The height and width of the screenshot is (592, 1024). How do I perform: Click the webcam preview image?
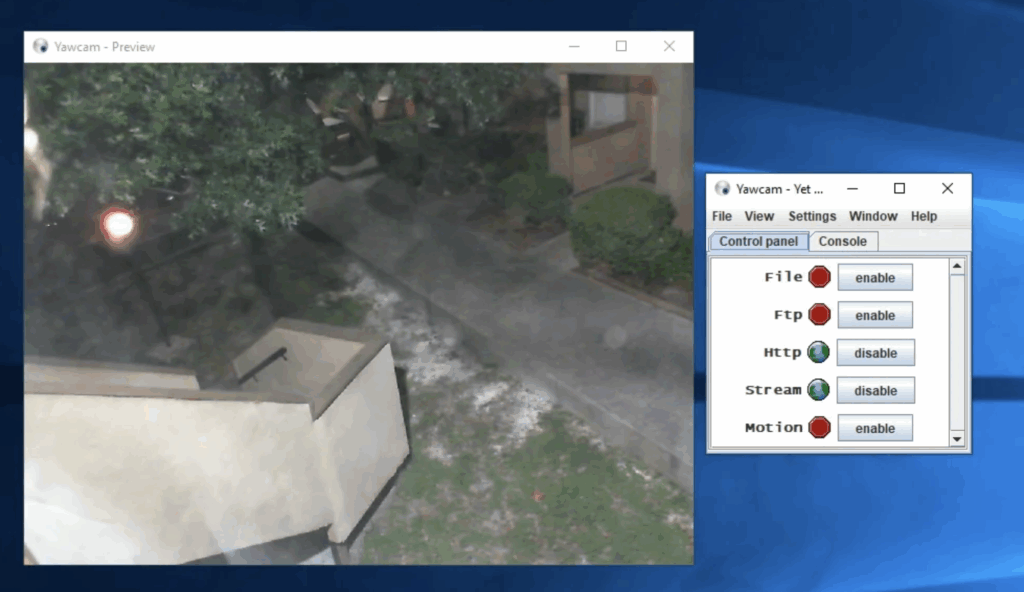click(359, 314)
